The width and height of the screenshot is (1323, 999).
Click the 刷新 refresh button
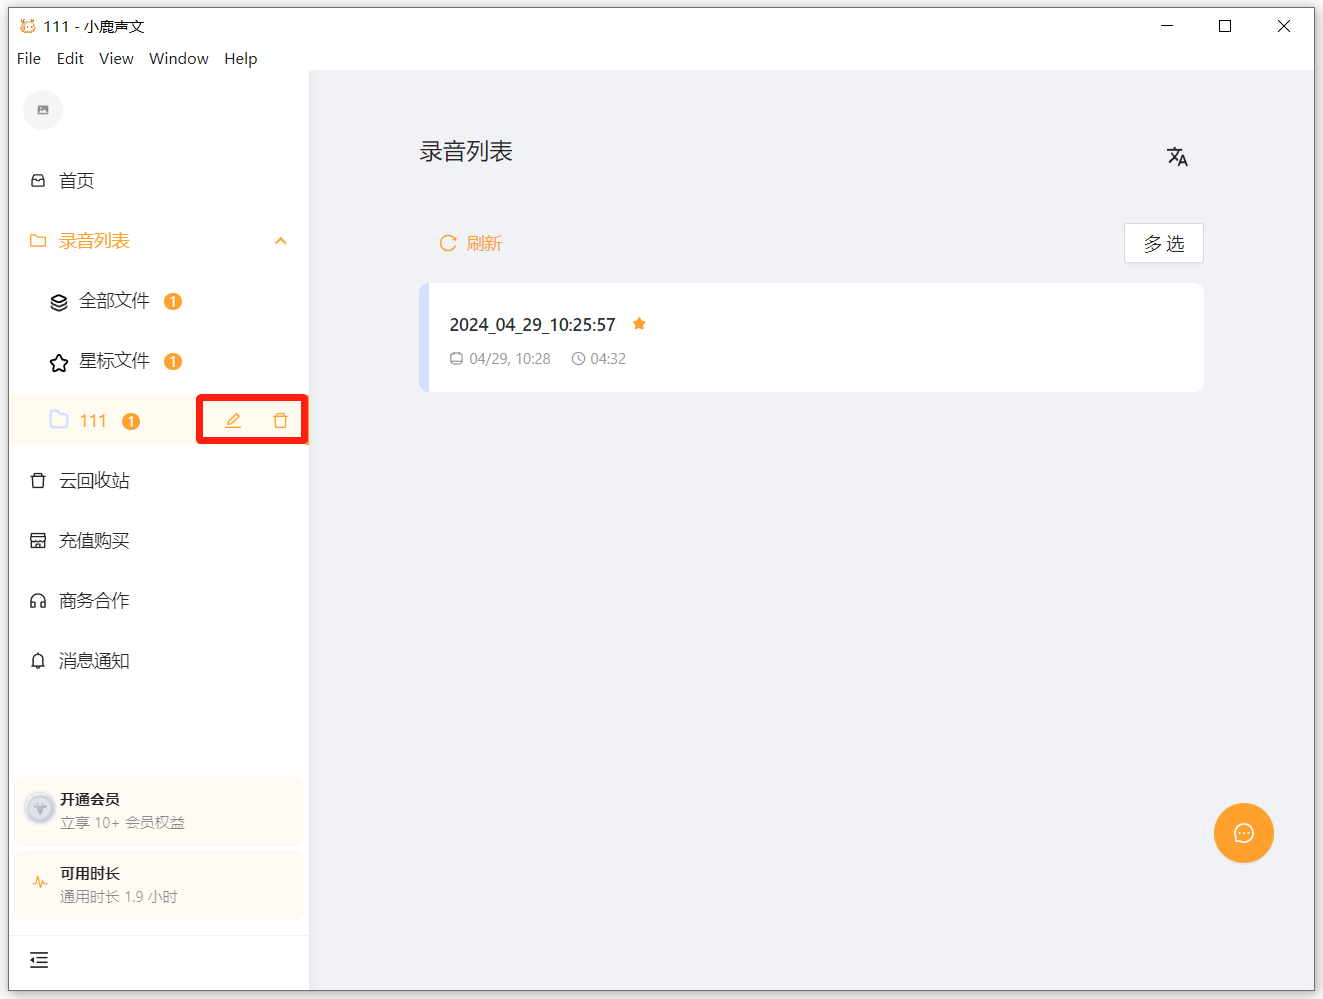[x=471, y=243]
